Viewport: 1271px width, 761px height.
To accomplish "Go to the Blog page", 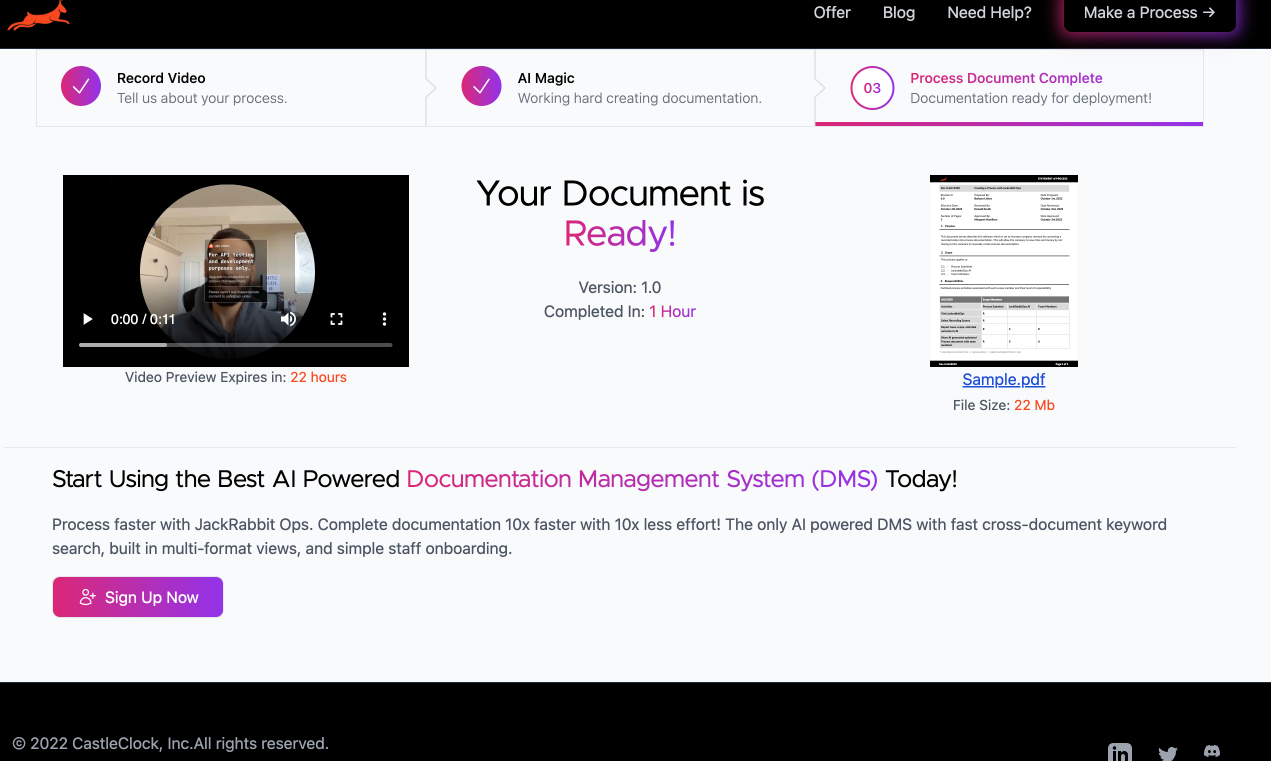I will (x=899, y=12).
